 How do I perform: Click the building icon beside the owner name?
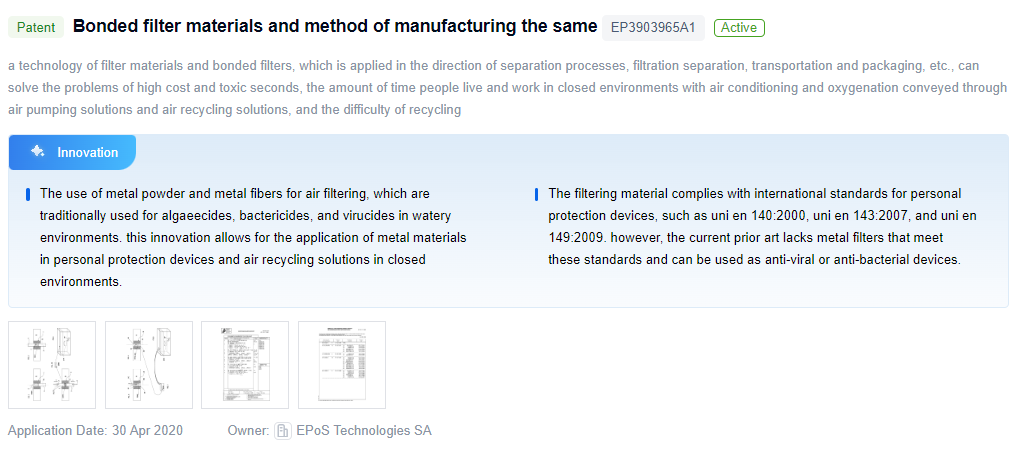(x=282, y=431)
